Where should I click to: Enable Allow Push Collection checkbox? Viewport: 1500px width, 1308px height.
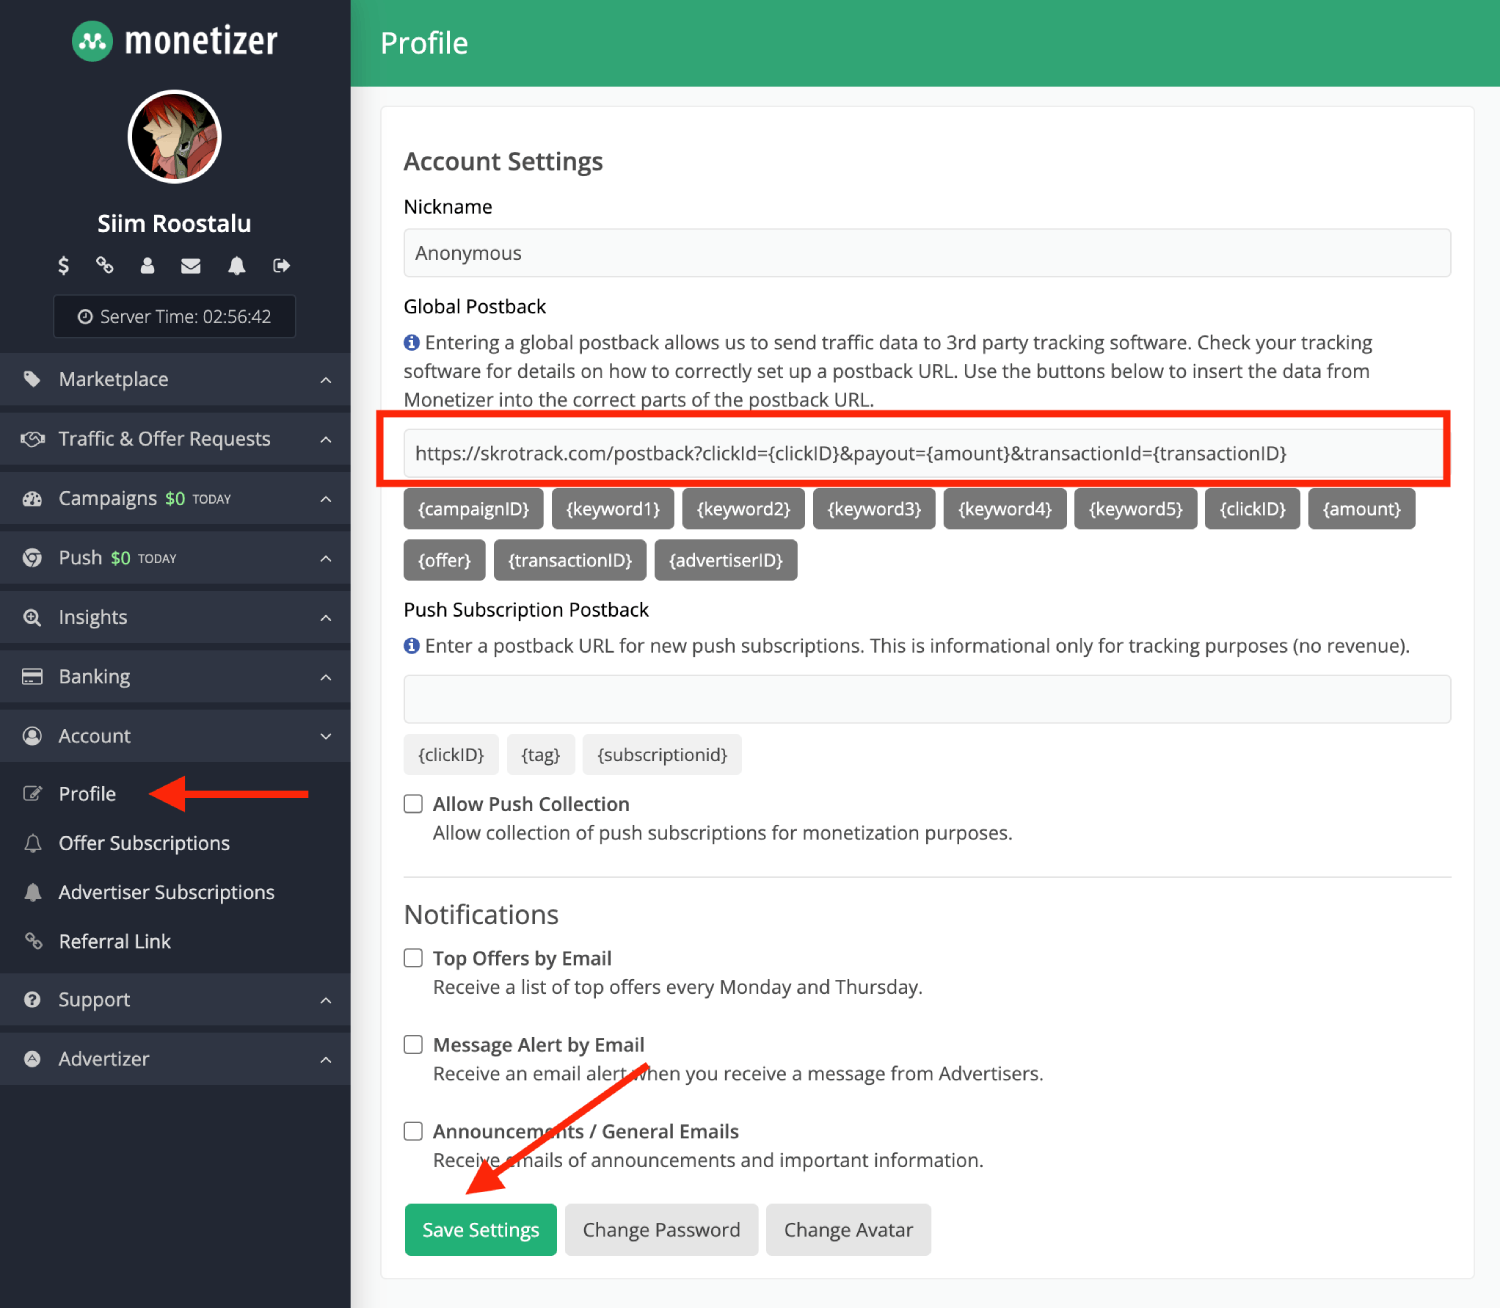[413, 804]
